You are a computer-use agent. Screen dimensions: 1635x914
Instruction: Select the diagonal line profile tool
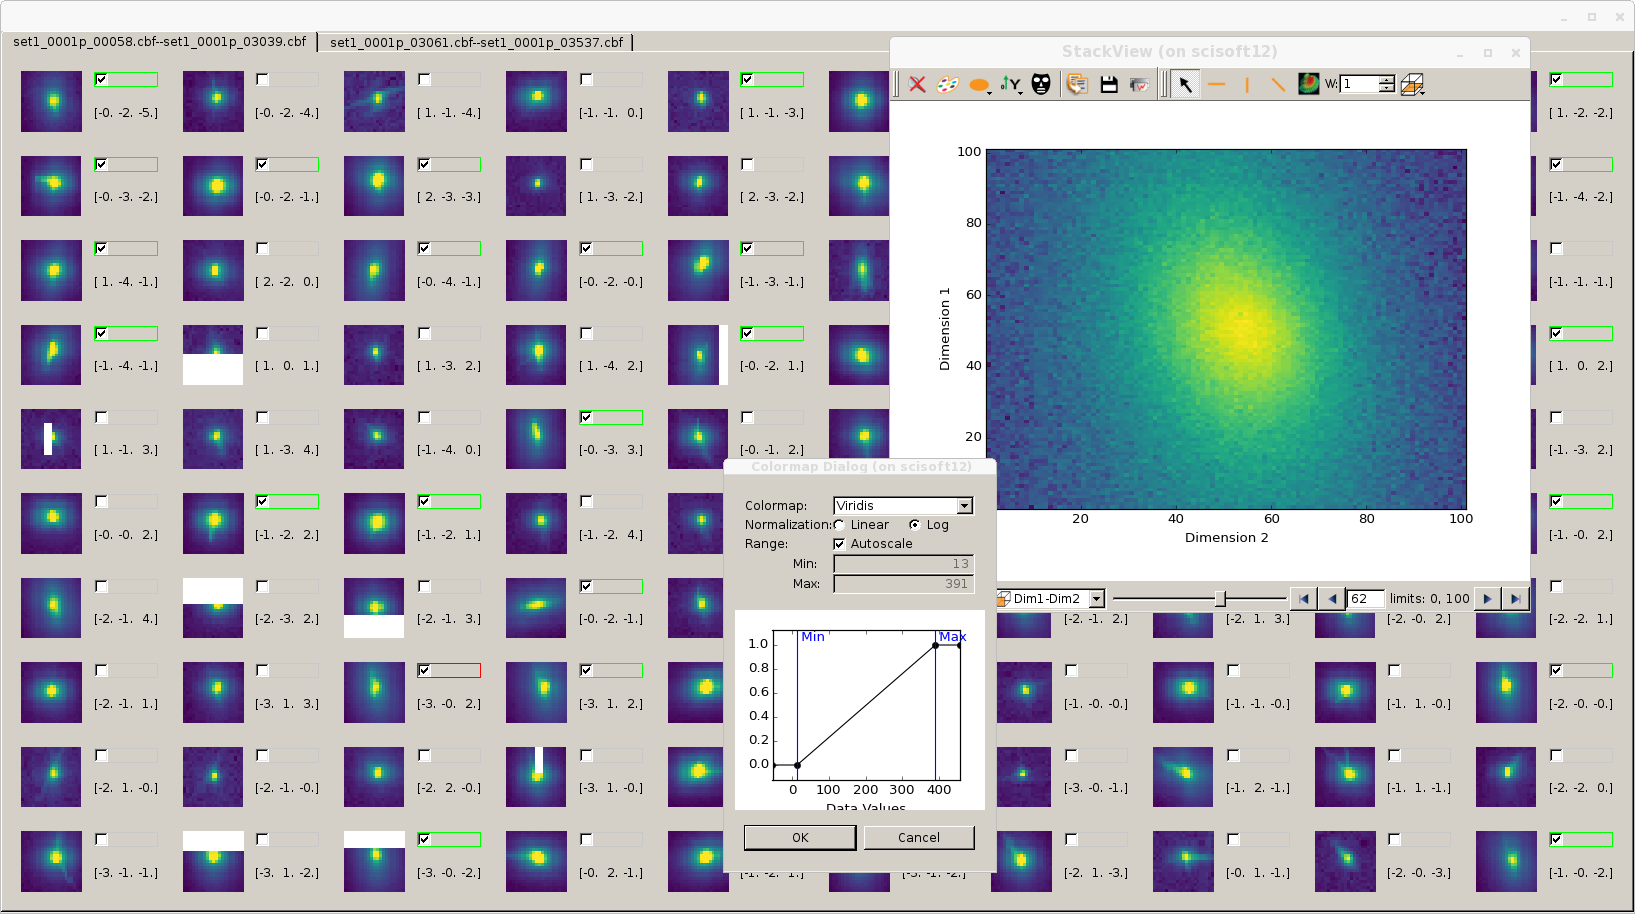[x=1277, y=85]
